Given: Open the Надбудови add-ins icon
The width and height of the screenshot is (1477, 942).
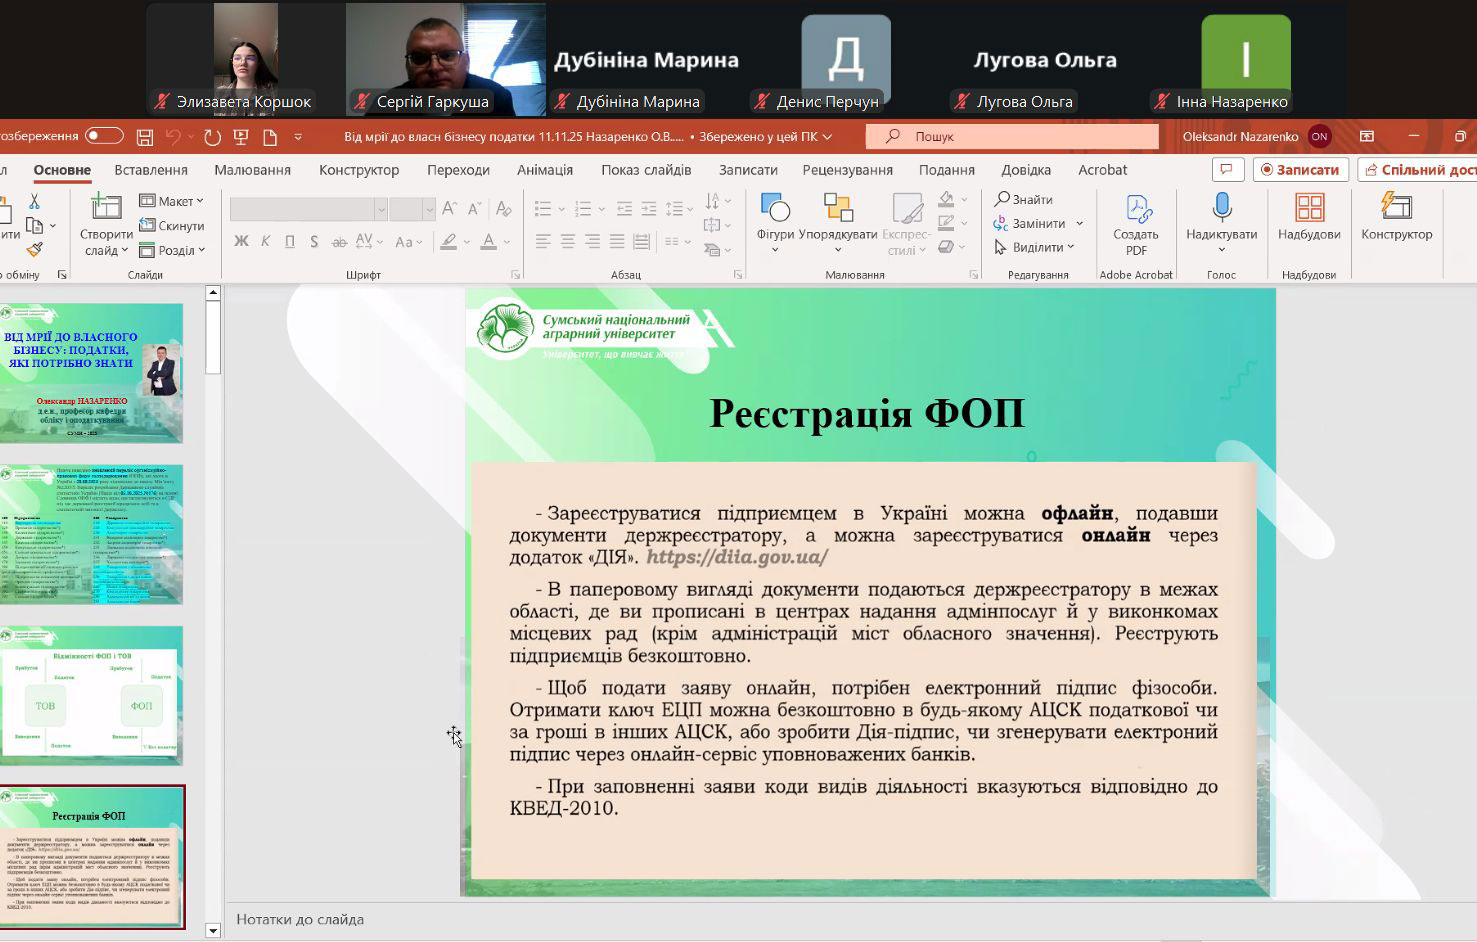Looking at the screenshot, I should click(x=1309, y=209).
